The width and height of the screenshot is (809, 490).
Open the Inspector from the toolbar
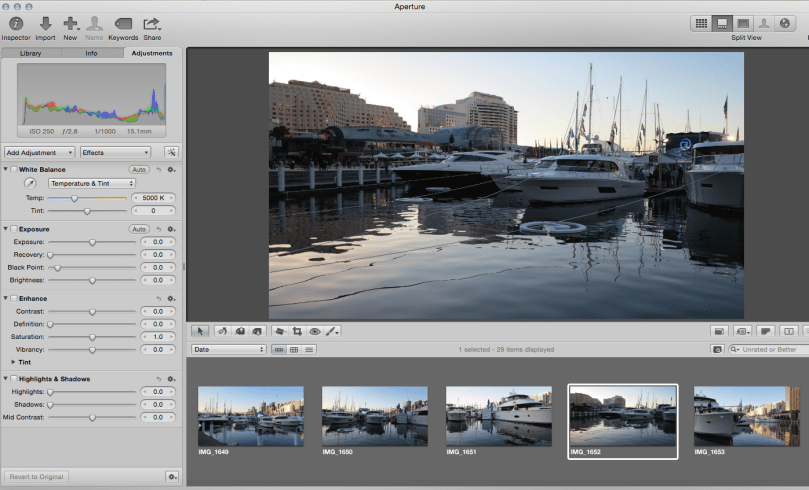point(16,23)
